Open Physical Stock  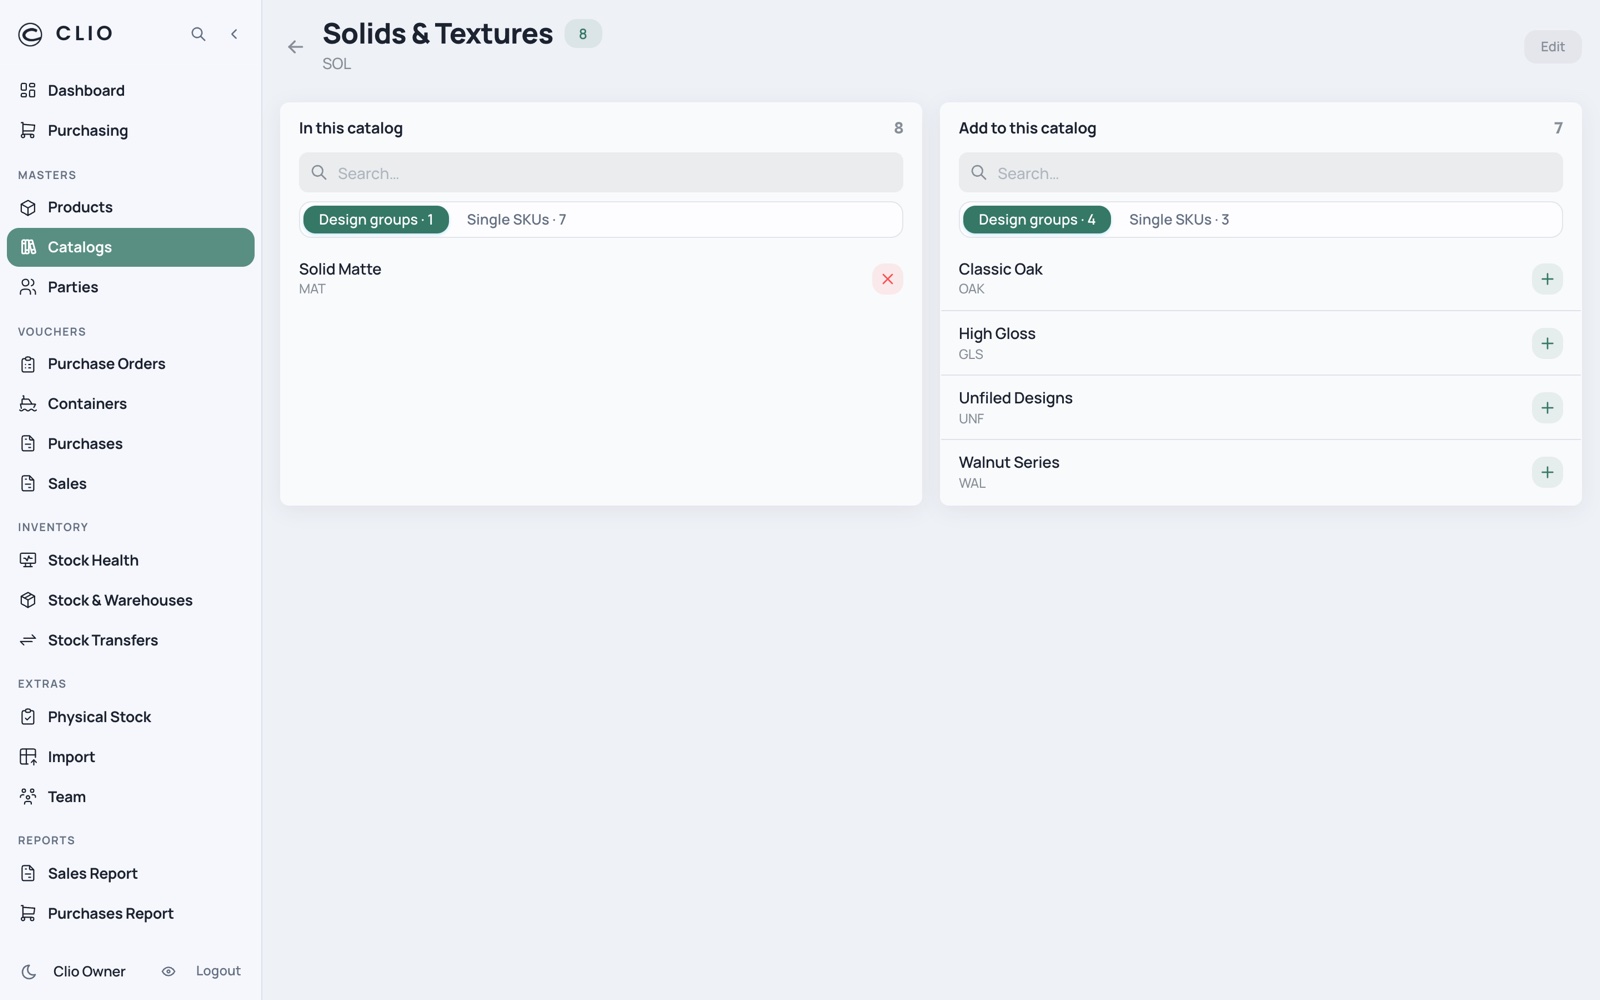pyautogui.click(x=131, y=717)
